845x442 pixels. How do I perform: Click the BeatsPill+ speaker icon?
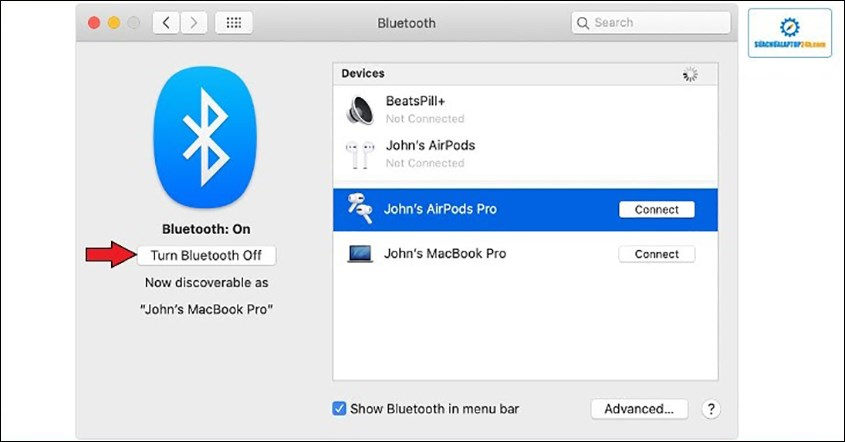coord(361,109)
